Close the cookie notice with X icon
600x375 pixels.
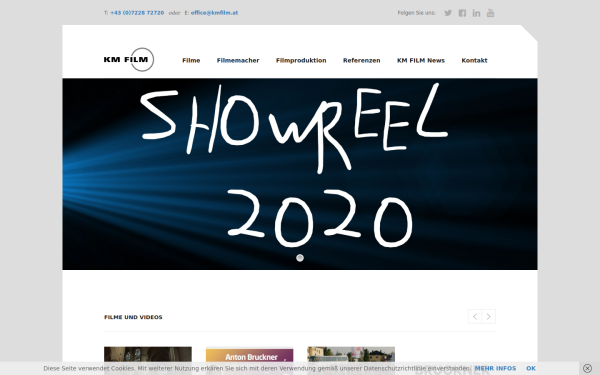click(x=587, y=368)
